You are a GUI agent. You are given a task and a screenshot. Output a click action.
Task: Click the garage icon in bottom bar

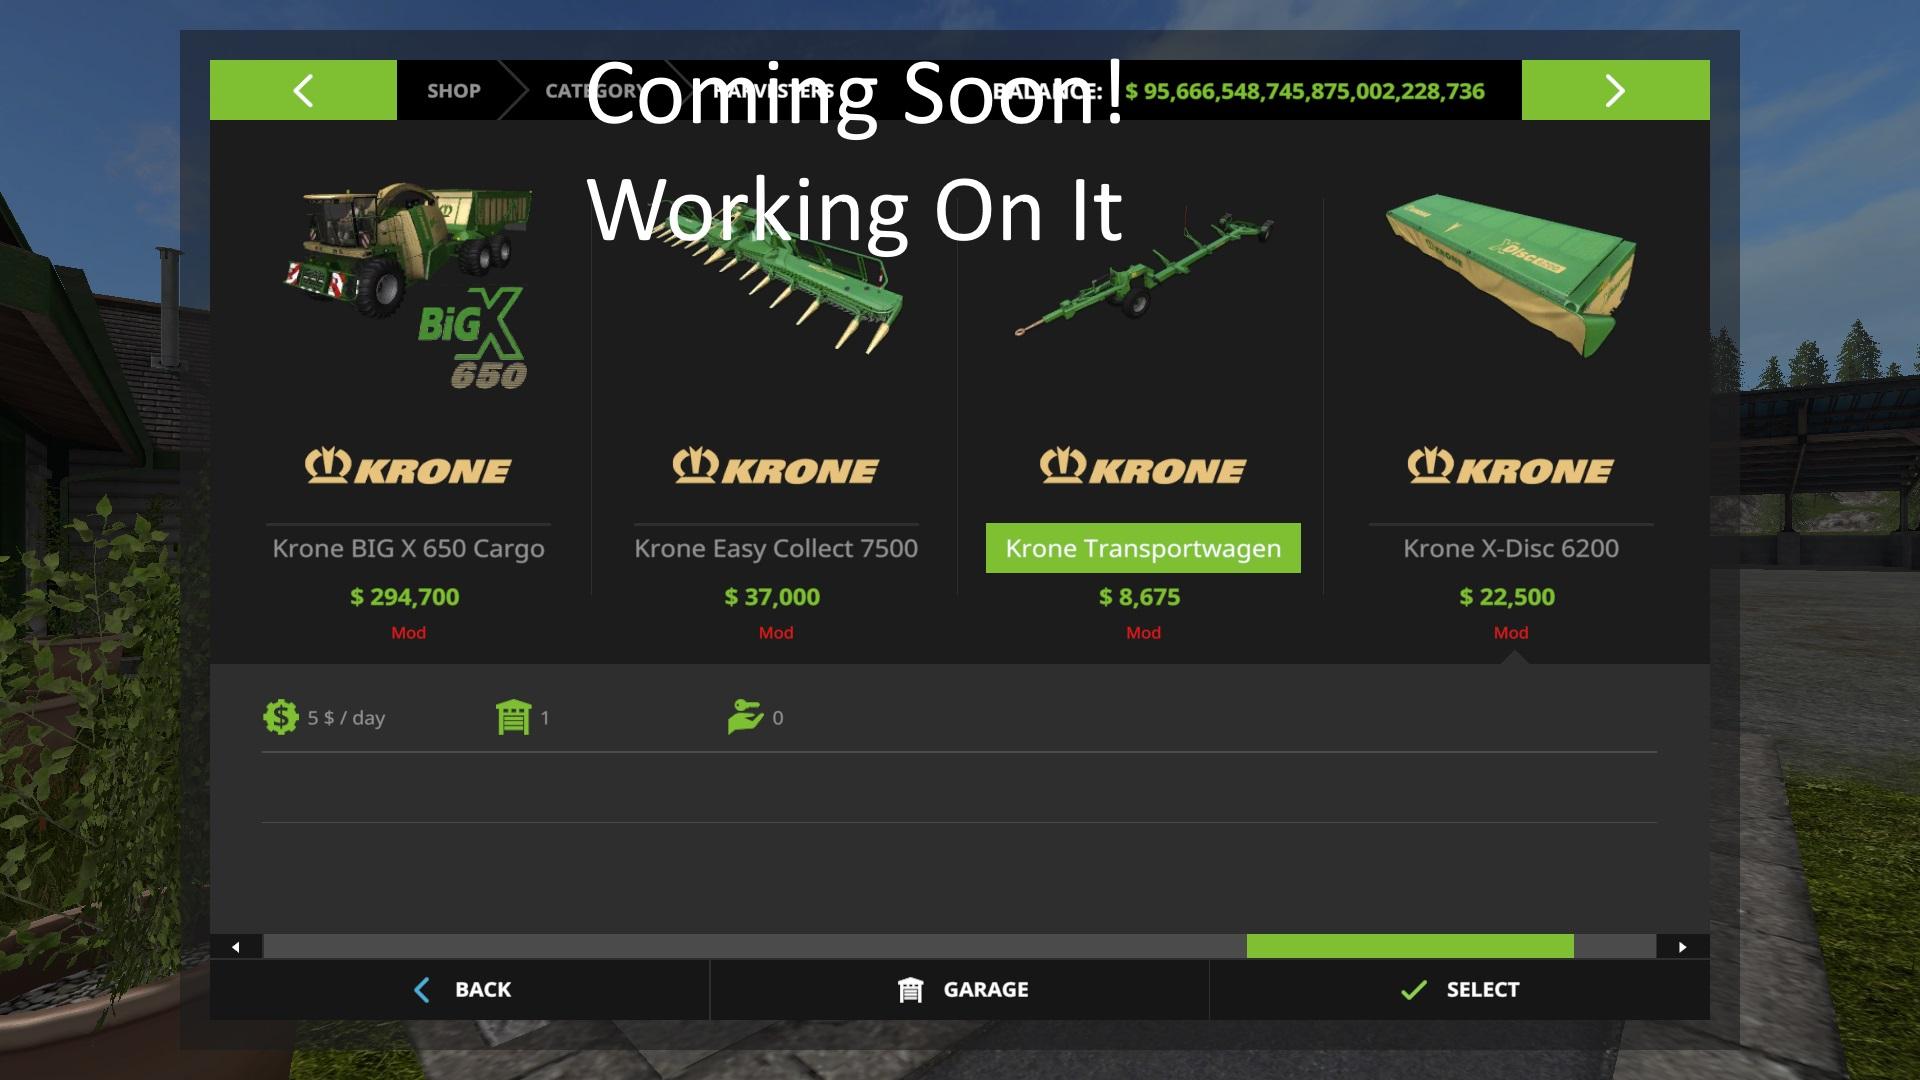tap(910, 990)
